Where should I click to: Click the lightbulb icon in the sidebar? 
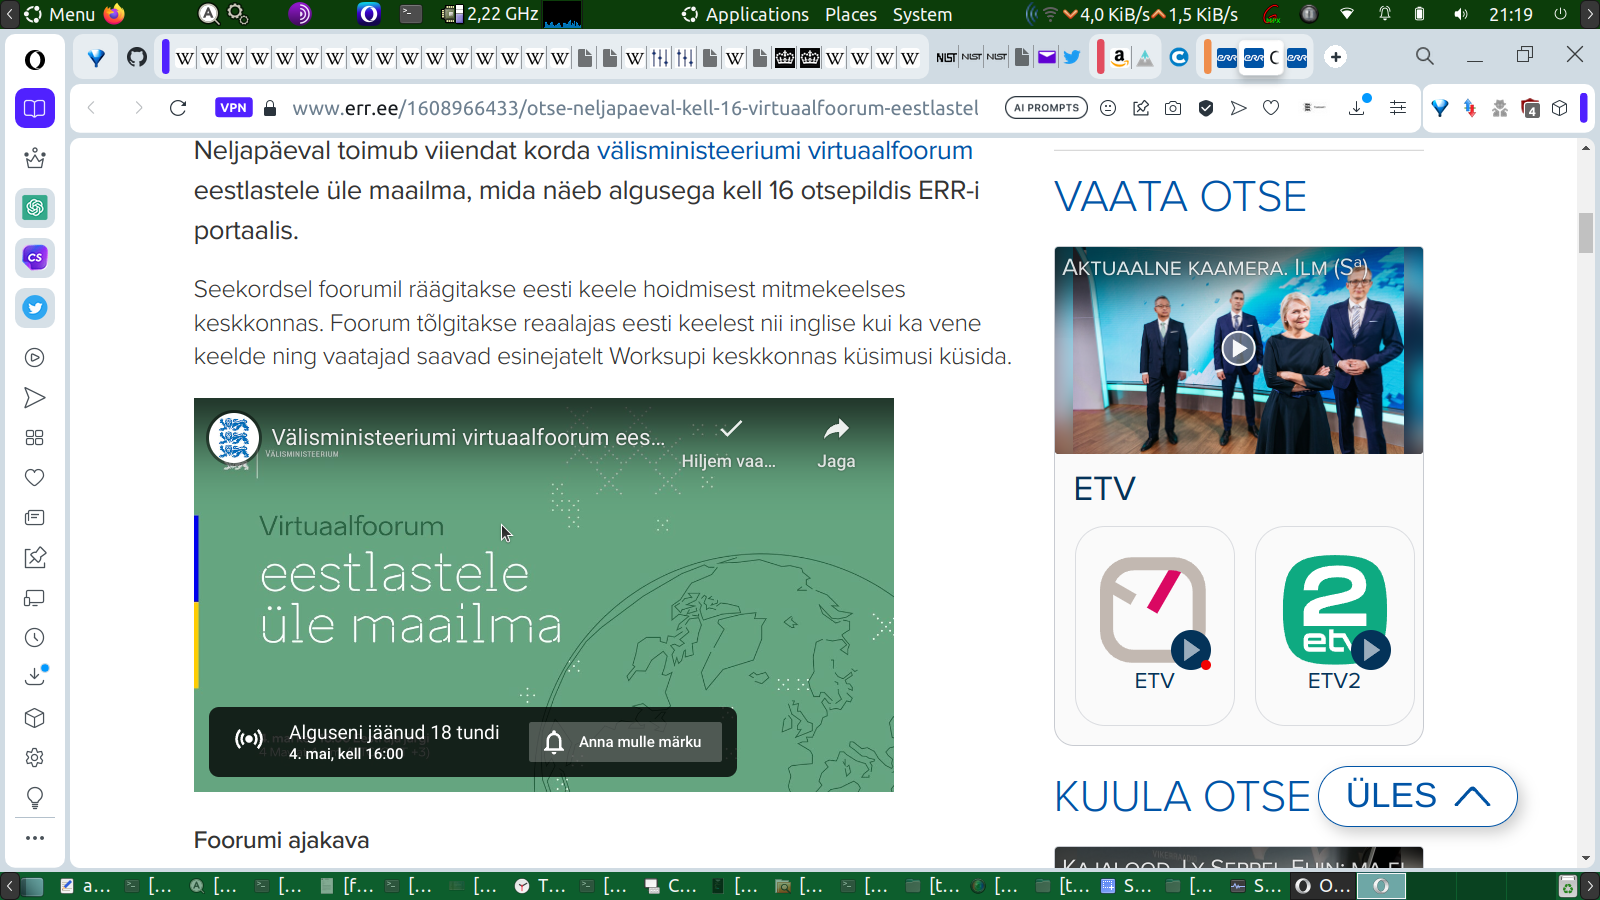[35, 798]
